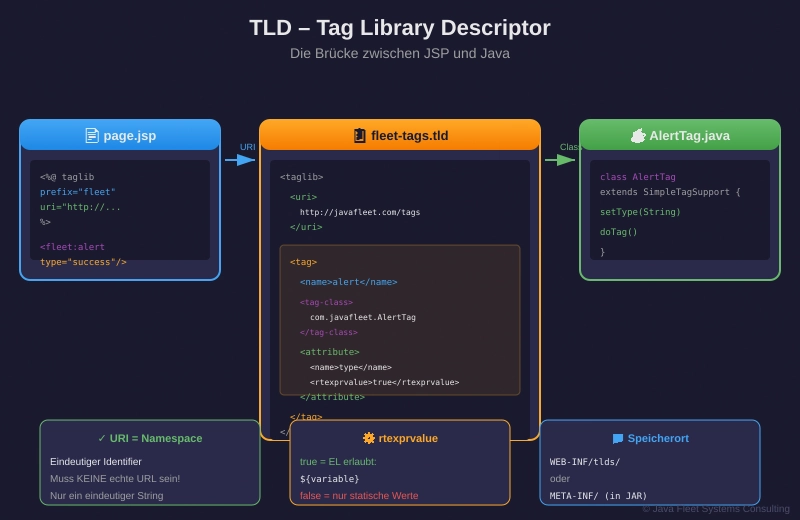The image size is (800, 520).
Task: Select the orange fleet-tags.tld header bar
Action: pos(400,135)
